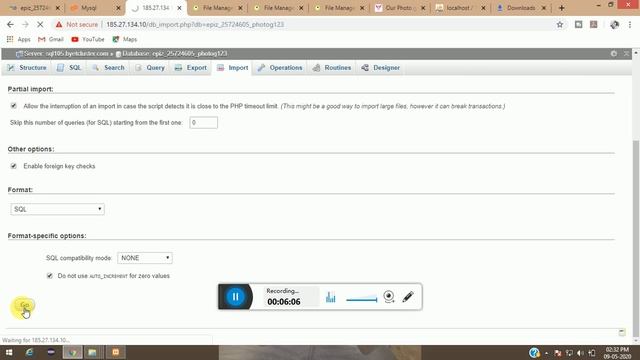This screenshot has width=640, height=360.
Task: Click phpMyAdmin page settings gear icon
Action: click(614, 53)
